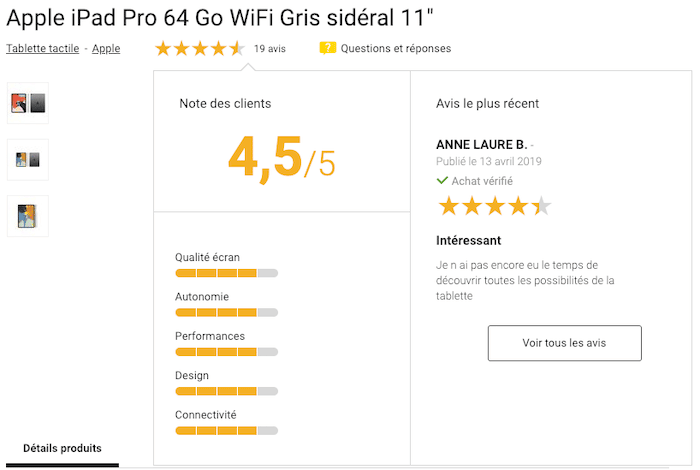Image resolution: width=700 pixels, height=470 pixels.
Task: Select the first iPad product thumbnail
Action: click(28, 103)
